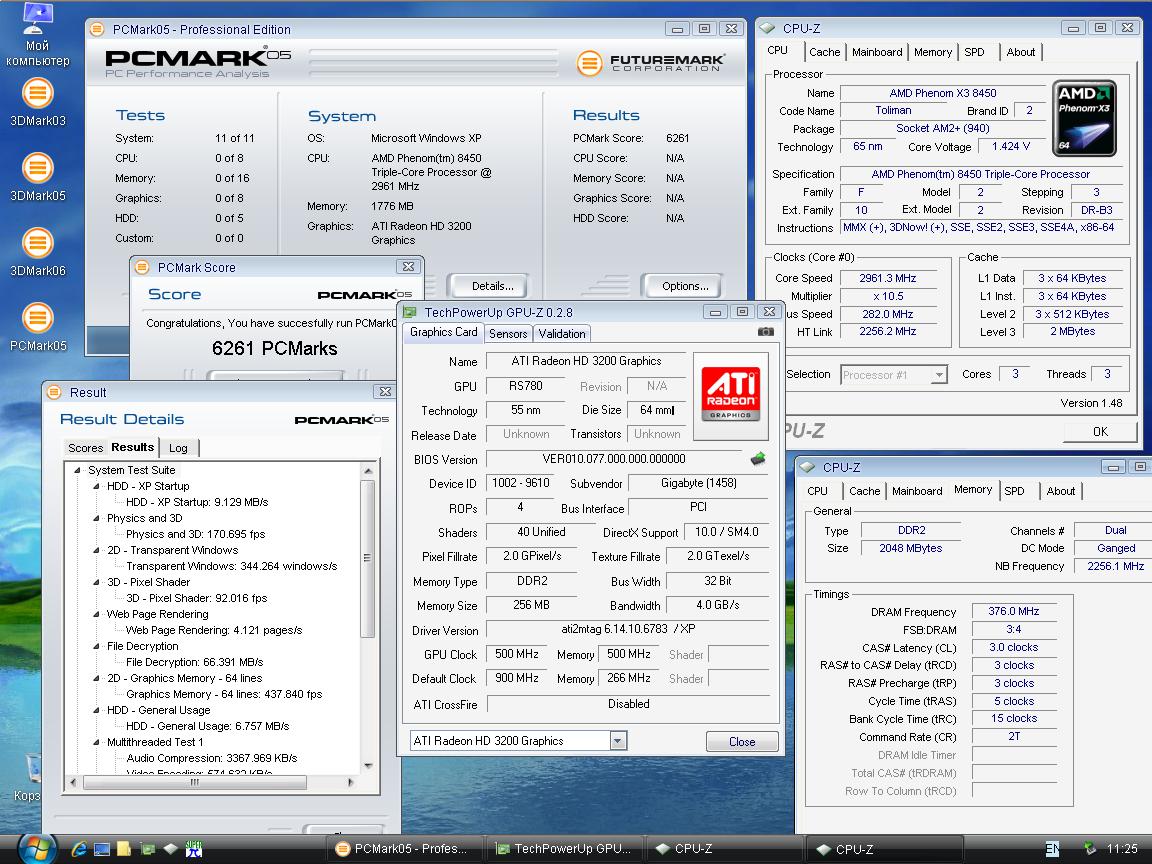Launch GPU-Z from the quick launch bar
This screenshot has width=1152, height=864.
click(148, 849)
